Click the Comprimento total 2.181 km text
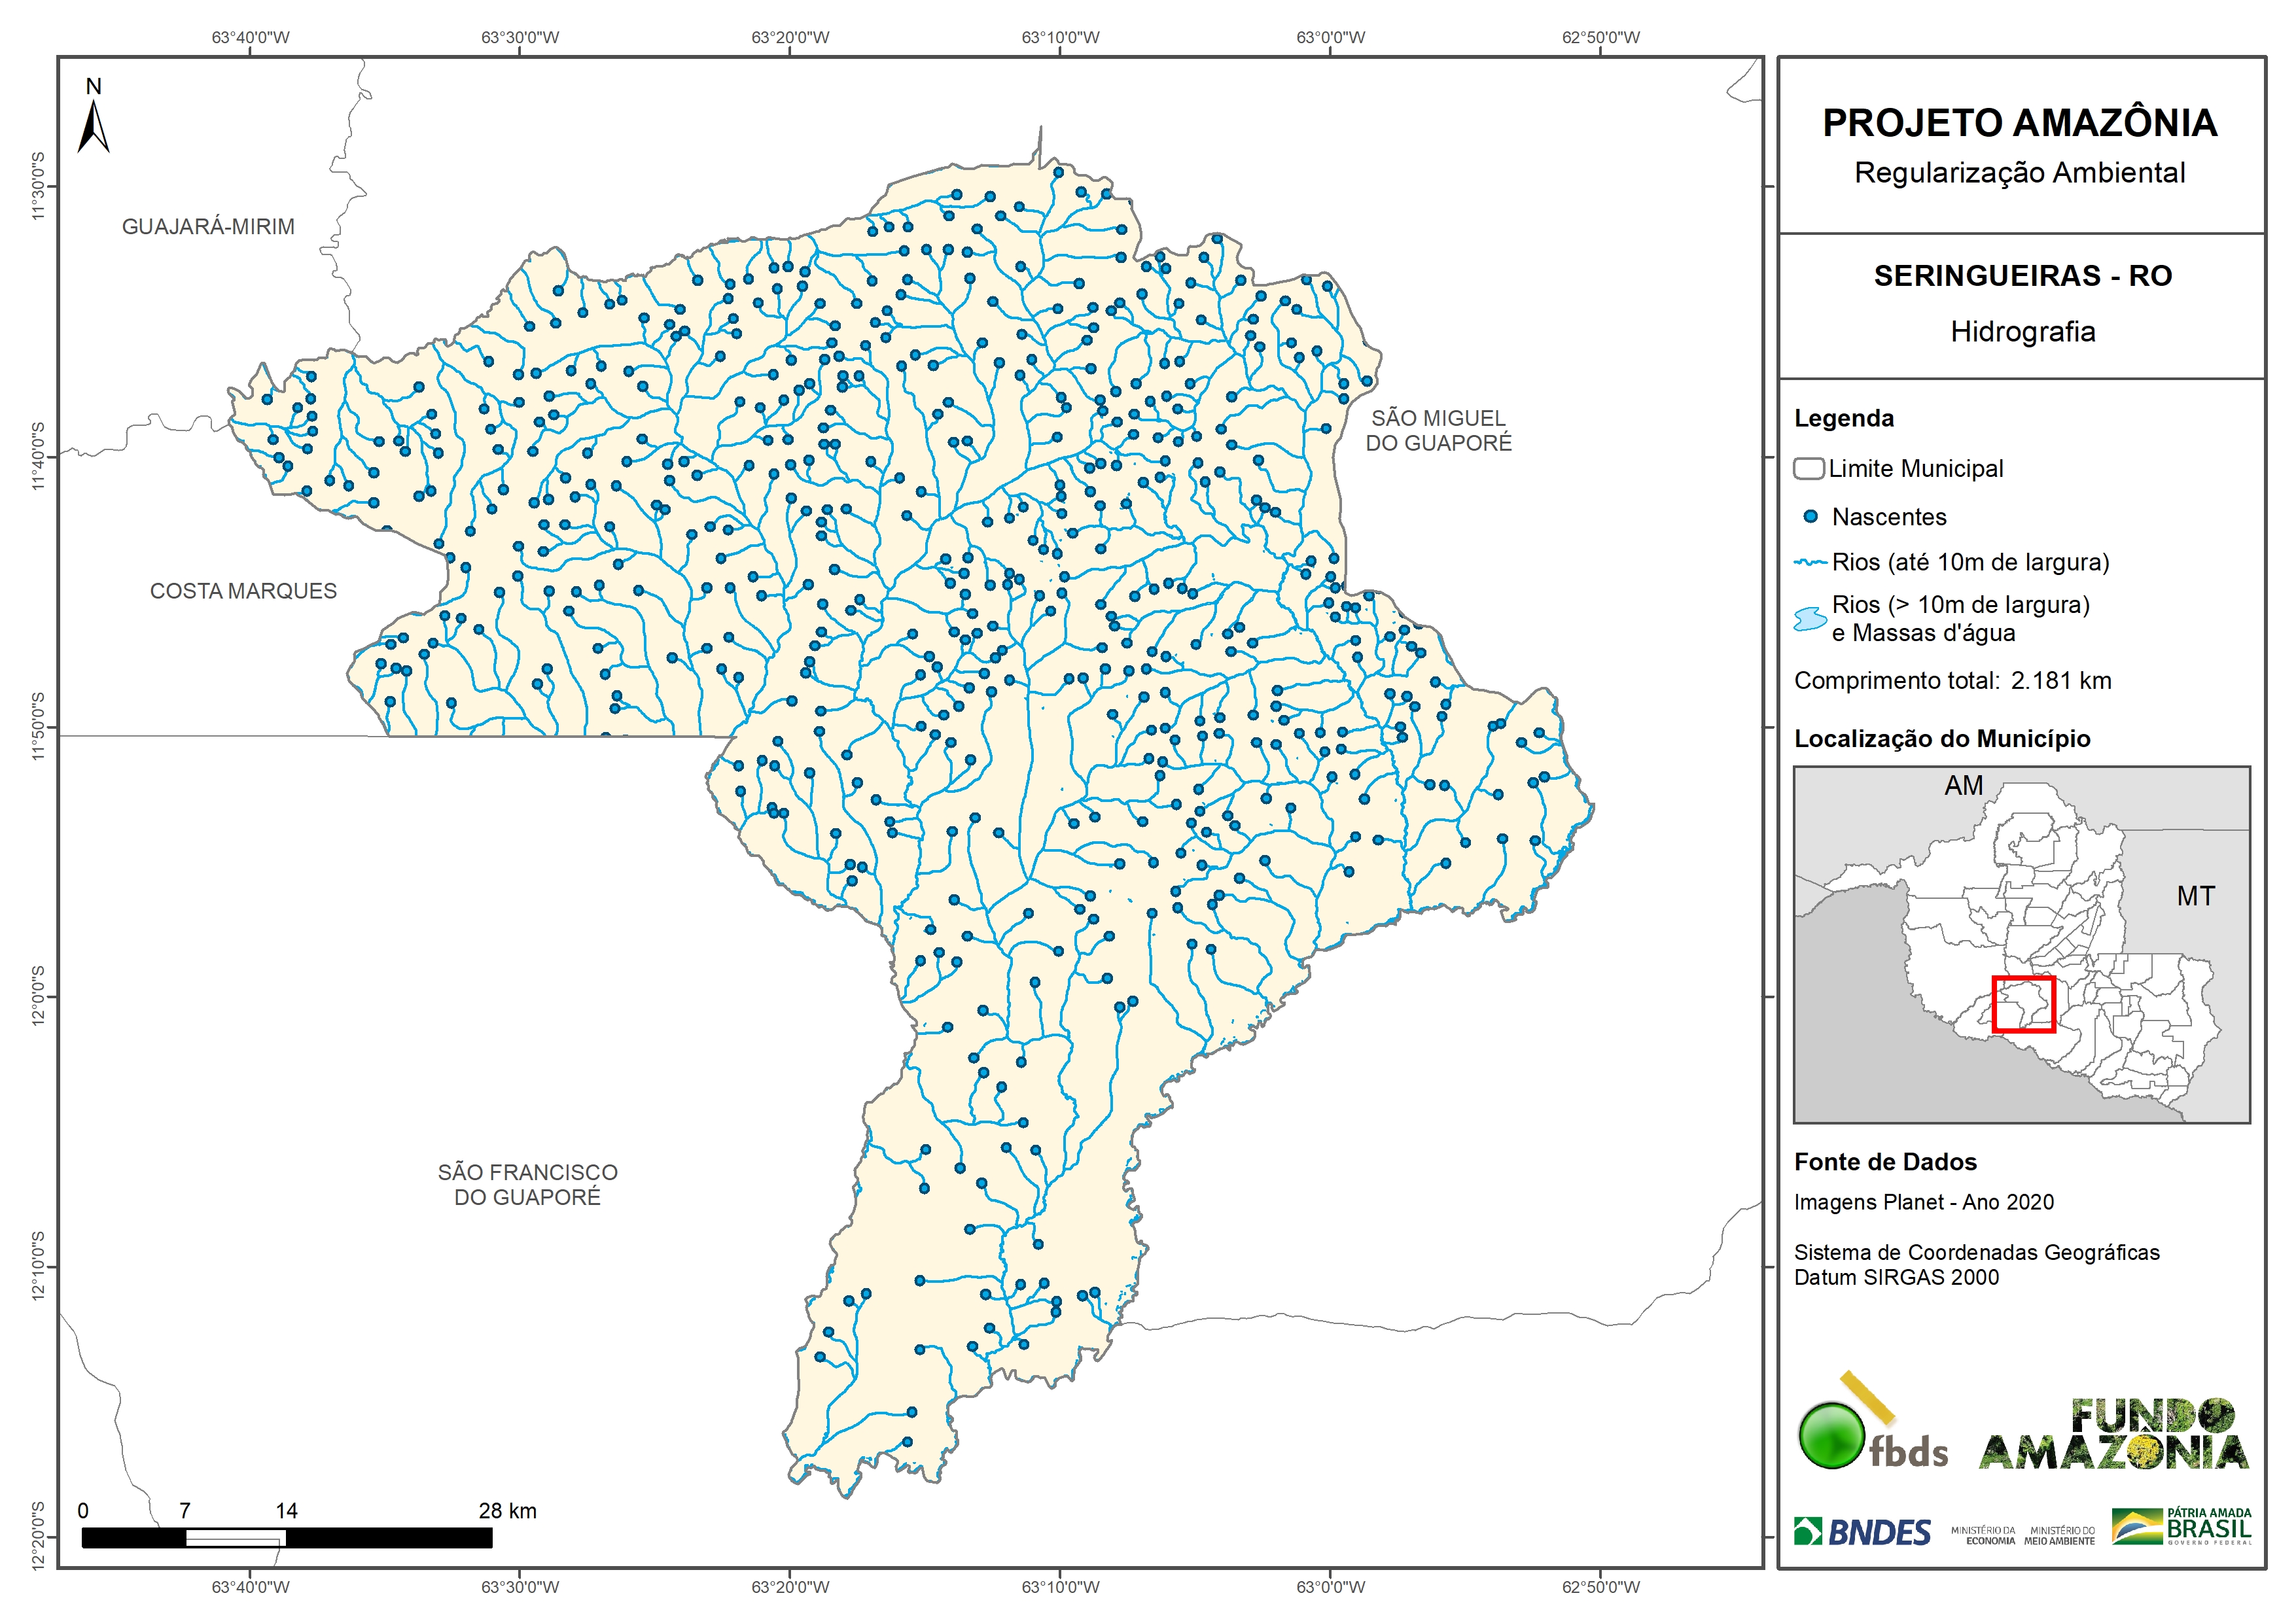This screenshot has height=1623, width=2296. coord(1952,681)
